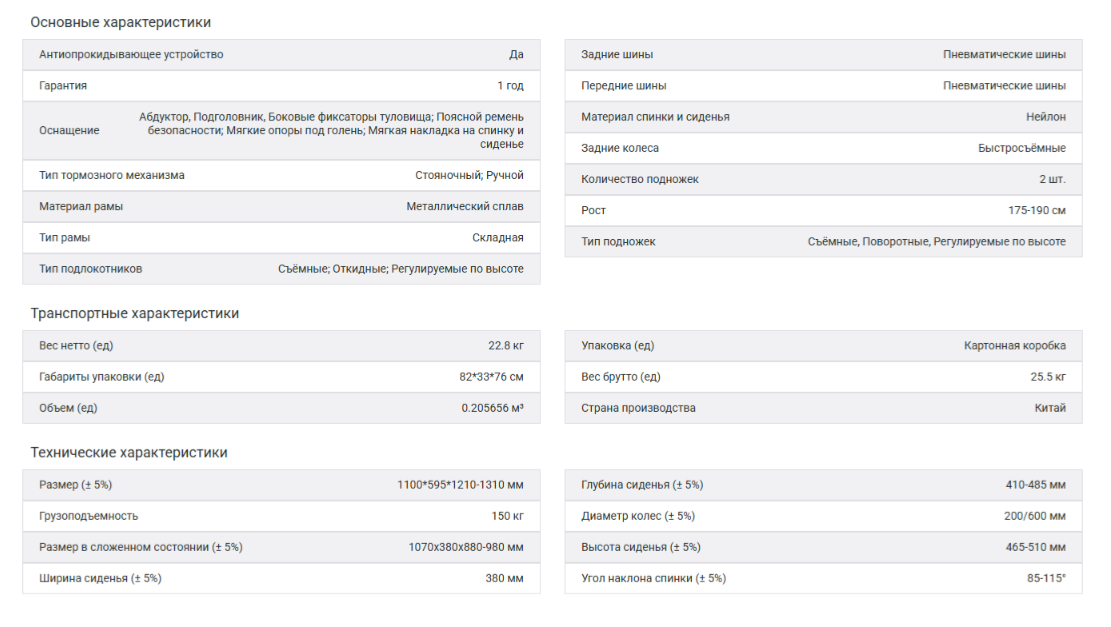The image size is (1111, 627).
Task: Click the 'Складная' frame type value
Action: click(498, 238)
